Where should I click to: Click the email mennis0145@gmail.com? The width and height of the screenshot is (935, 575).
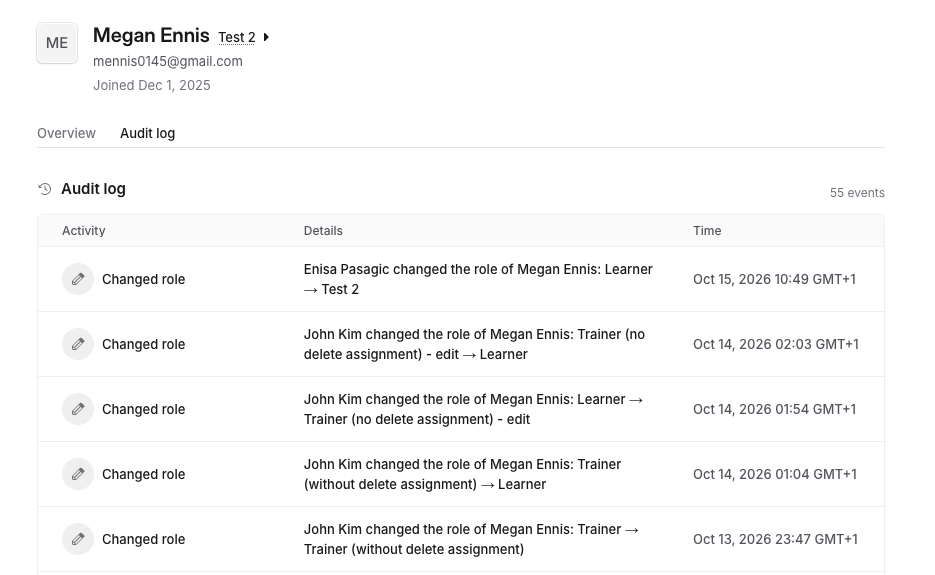[168, 61]
